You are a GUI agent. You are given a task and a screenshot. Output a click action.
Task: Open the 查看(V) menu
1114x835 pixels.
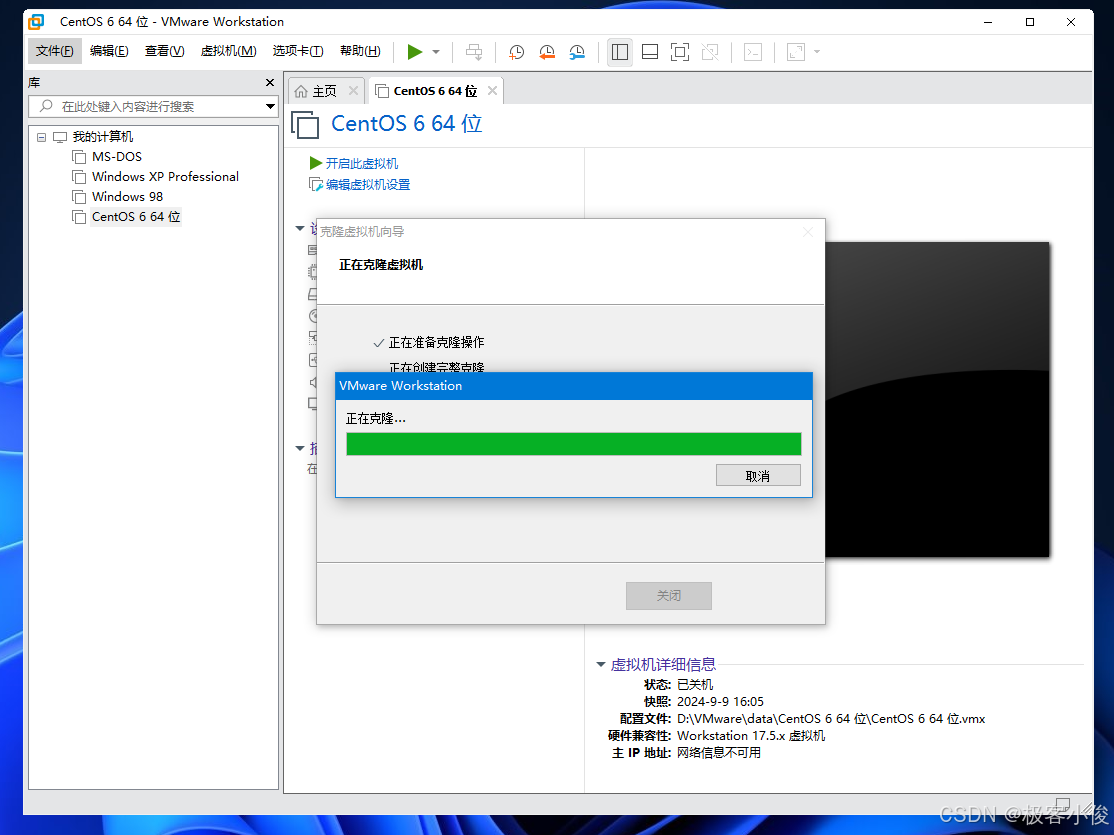click(164, 51)
